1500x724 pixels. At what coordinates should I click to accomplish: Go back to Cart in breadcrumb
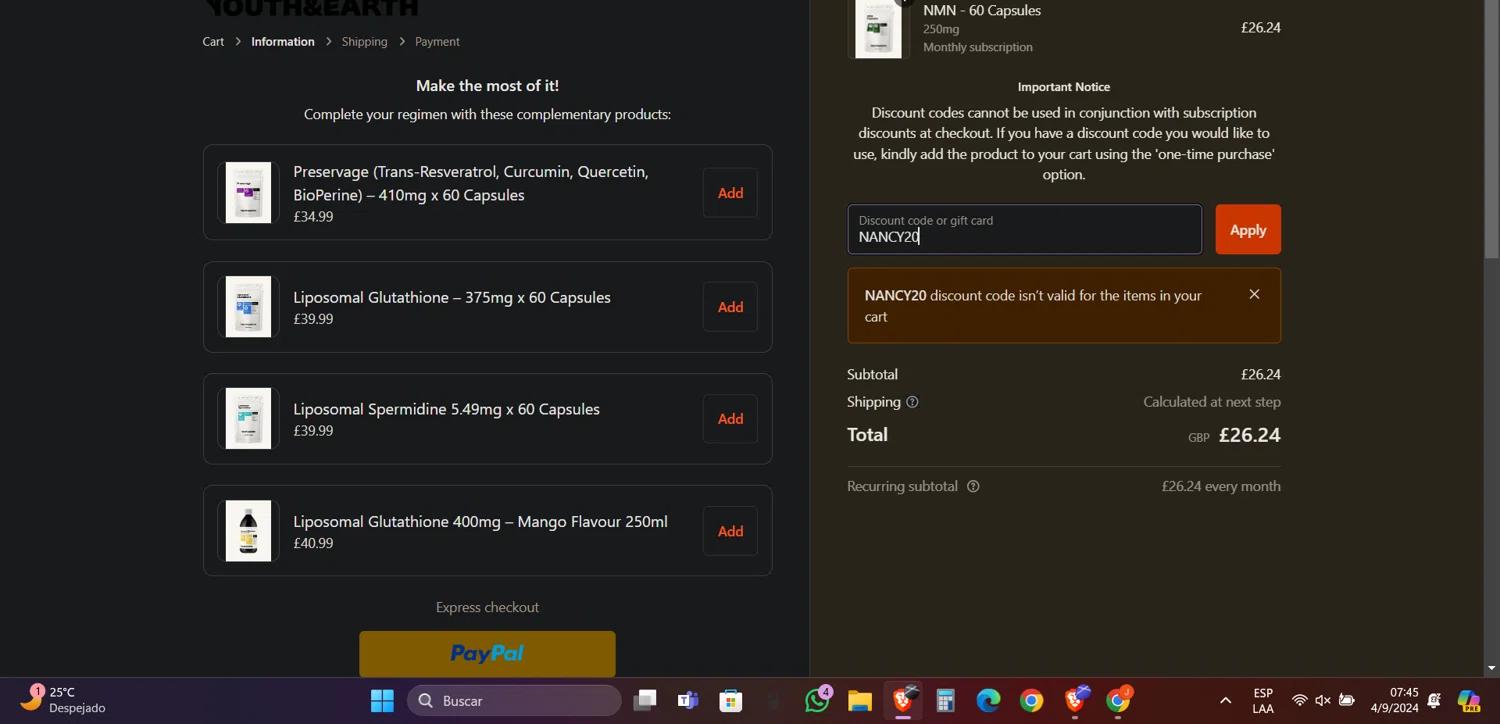(x=213, y=42)
